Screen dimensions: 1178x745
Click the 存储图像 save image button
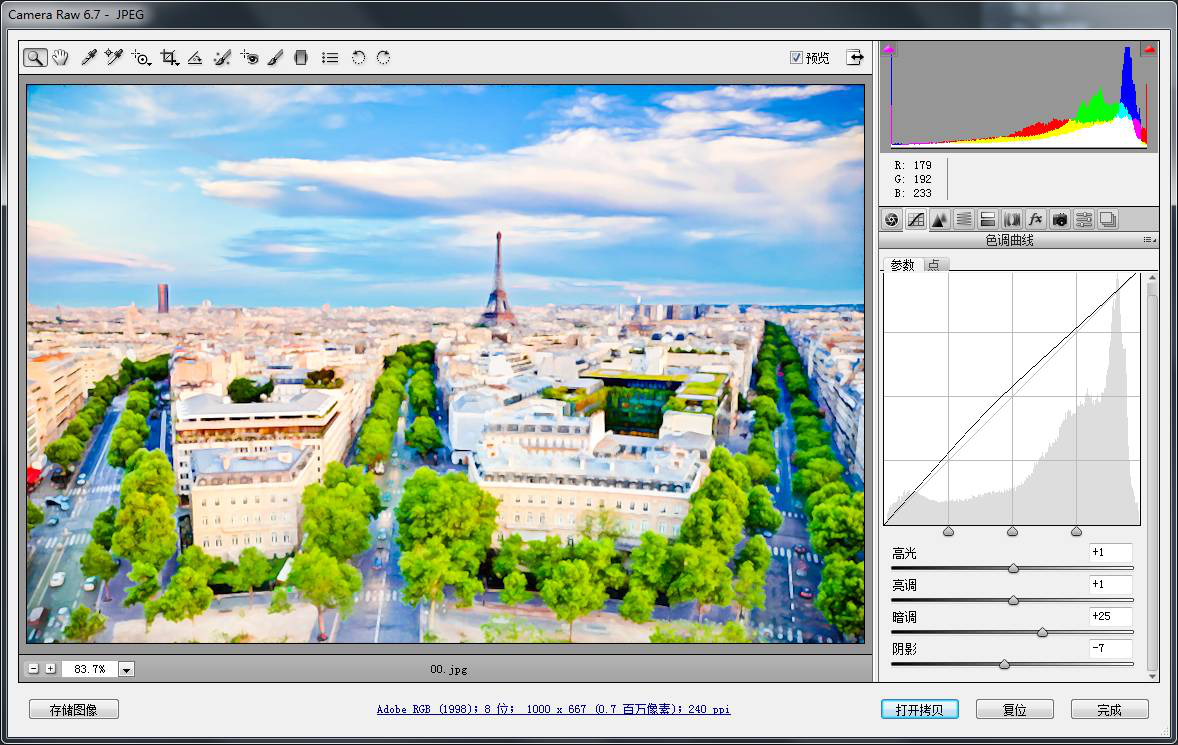tap(74, 710)
